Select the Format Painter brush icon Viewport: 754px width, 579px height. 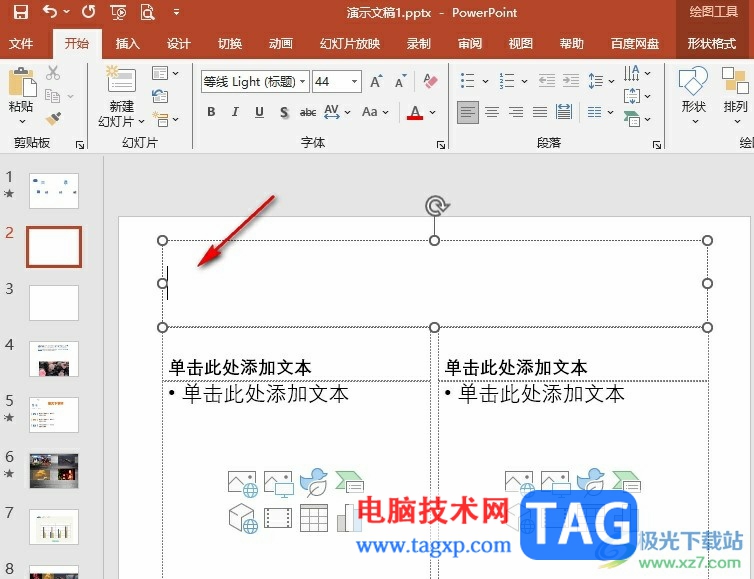[53, 118]
